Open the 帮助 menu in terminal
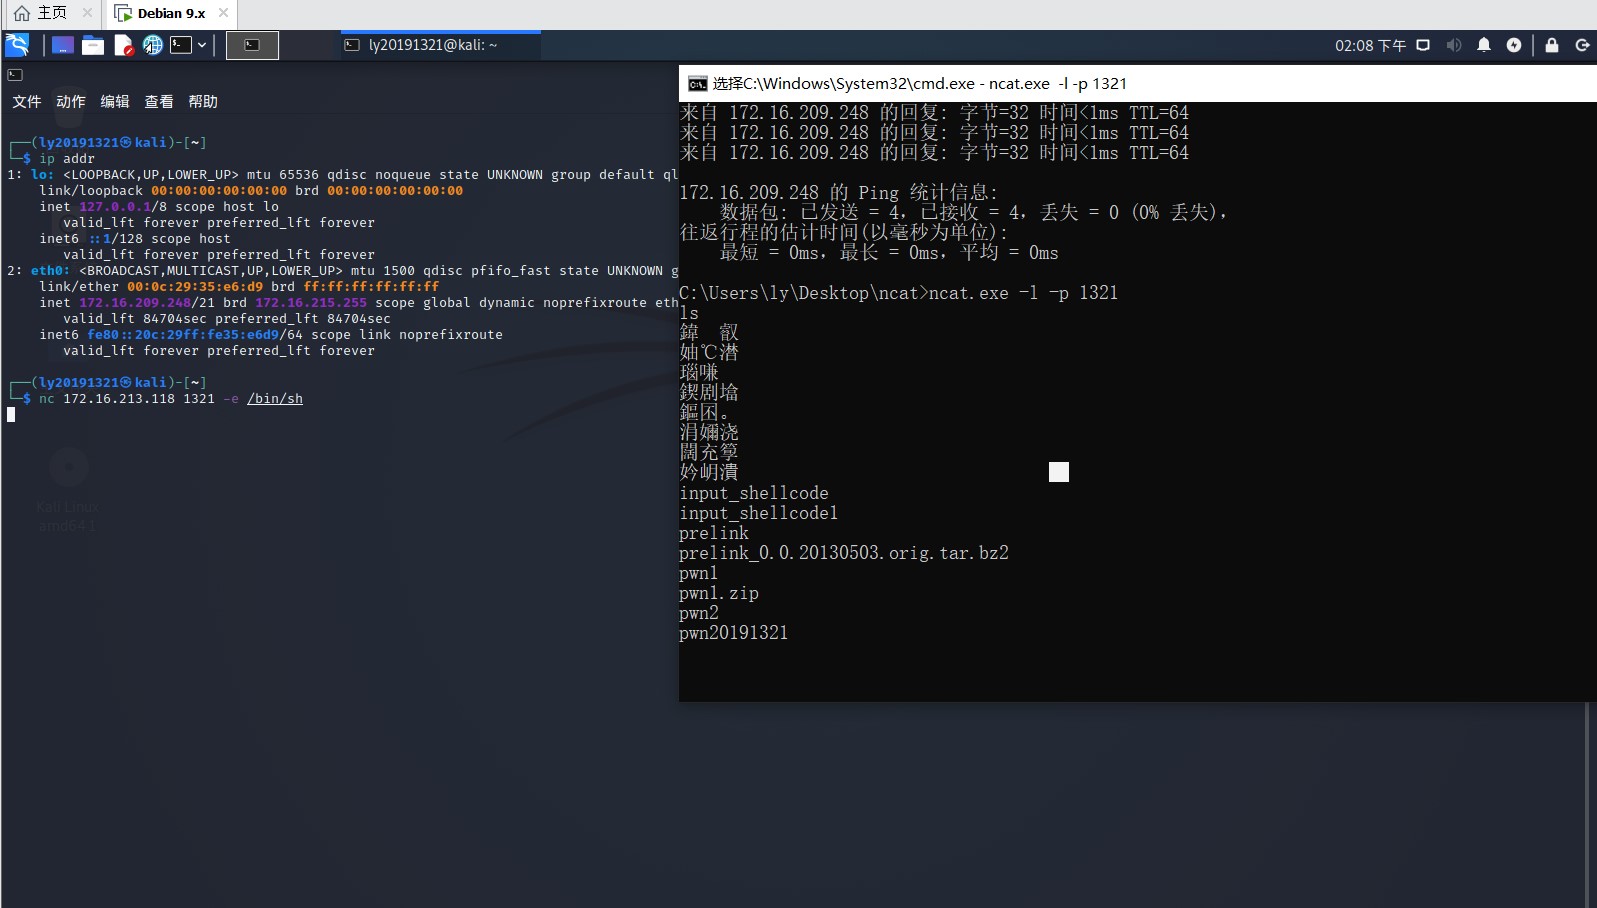Screen dimensions: 1597x908 click(x=203, y=102)
